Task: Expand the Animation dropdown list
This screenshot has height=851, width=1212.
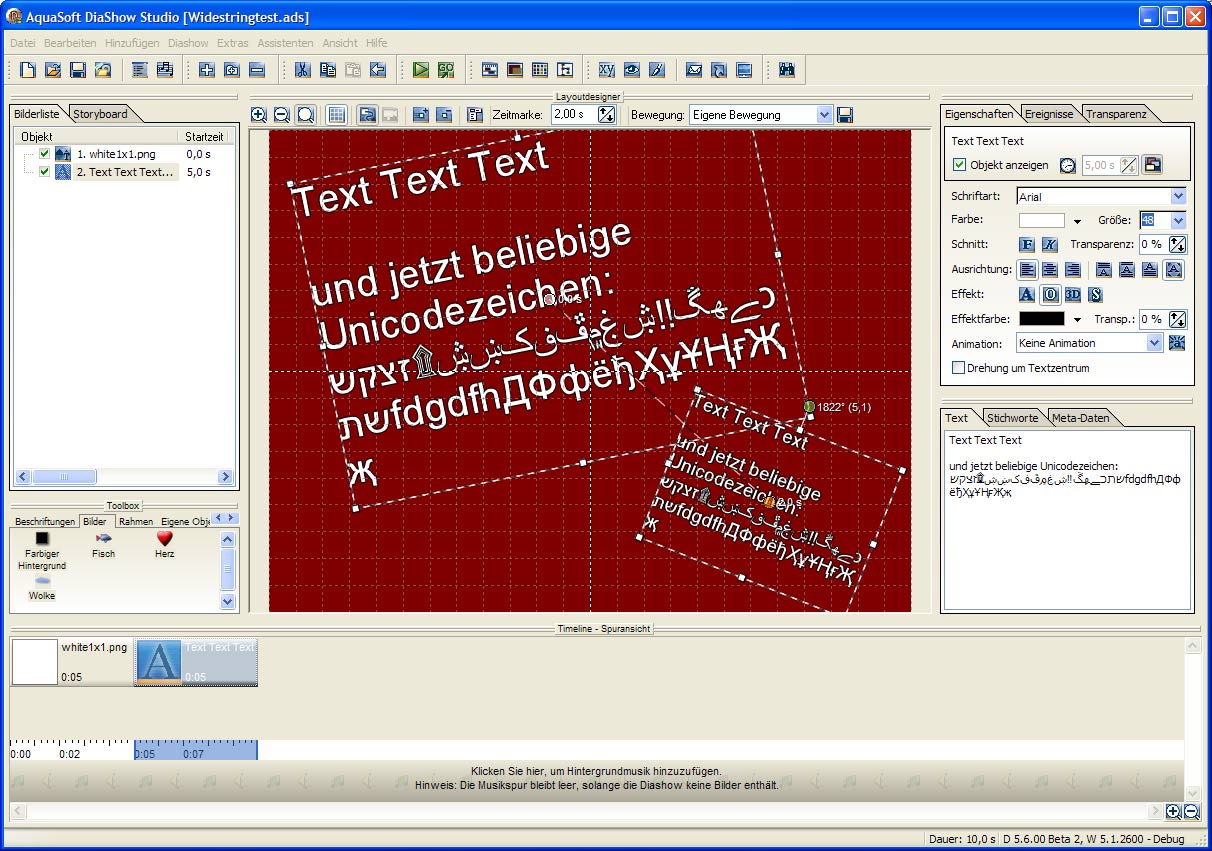Action: [x=1155, y=343]
